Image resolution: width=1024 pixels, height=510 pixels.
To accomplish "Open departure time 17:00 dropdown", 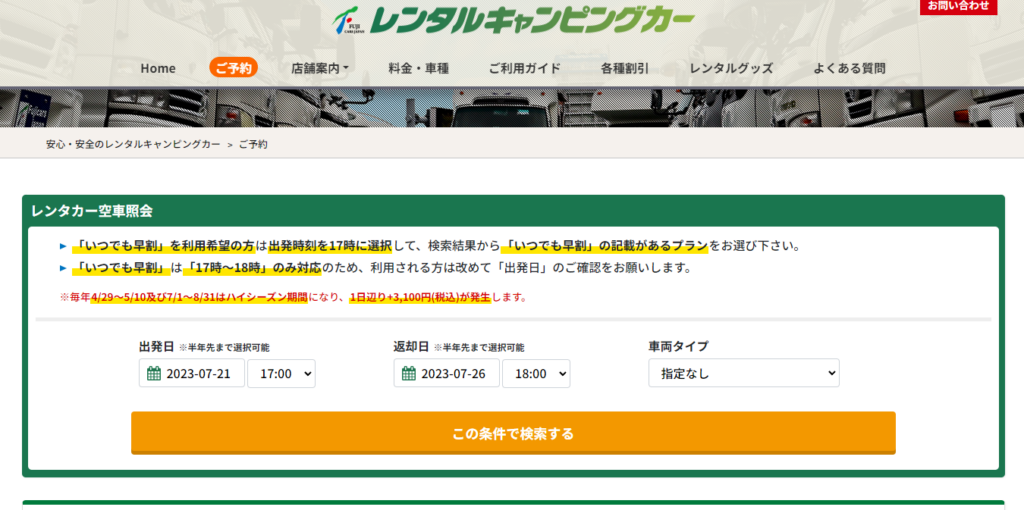I will click(281, 374).
